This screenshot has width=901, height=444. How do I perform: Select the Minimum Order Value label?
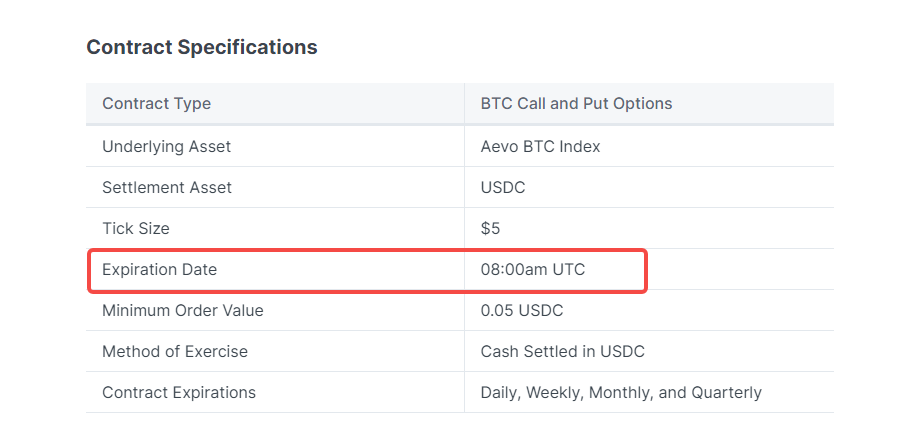[183, 311]
